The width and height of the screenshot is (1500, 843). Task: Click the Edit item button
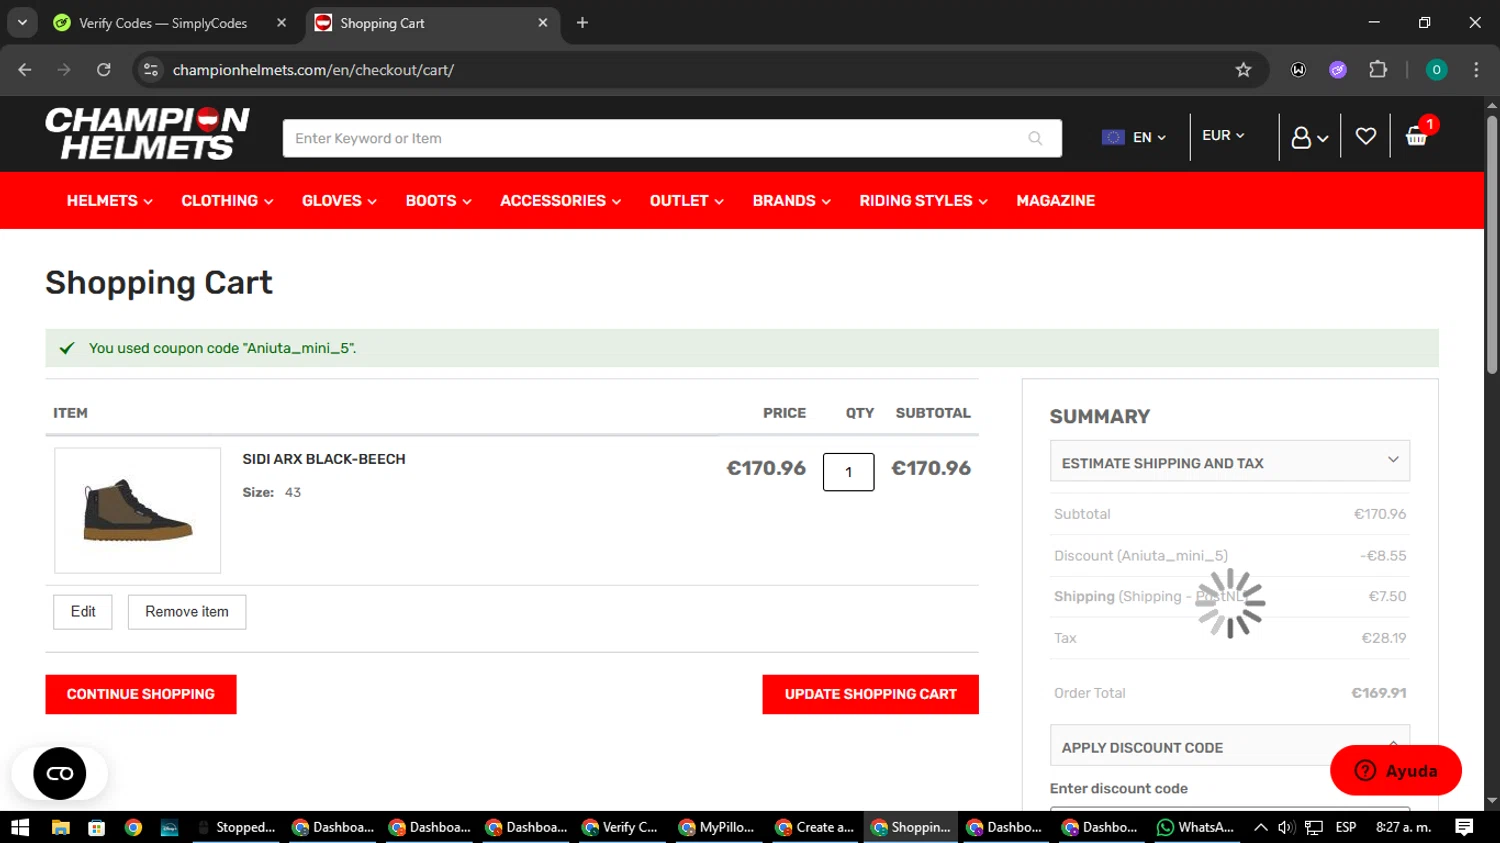pyautogui.click(x=83, y=611)
